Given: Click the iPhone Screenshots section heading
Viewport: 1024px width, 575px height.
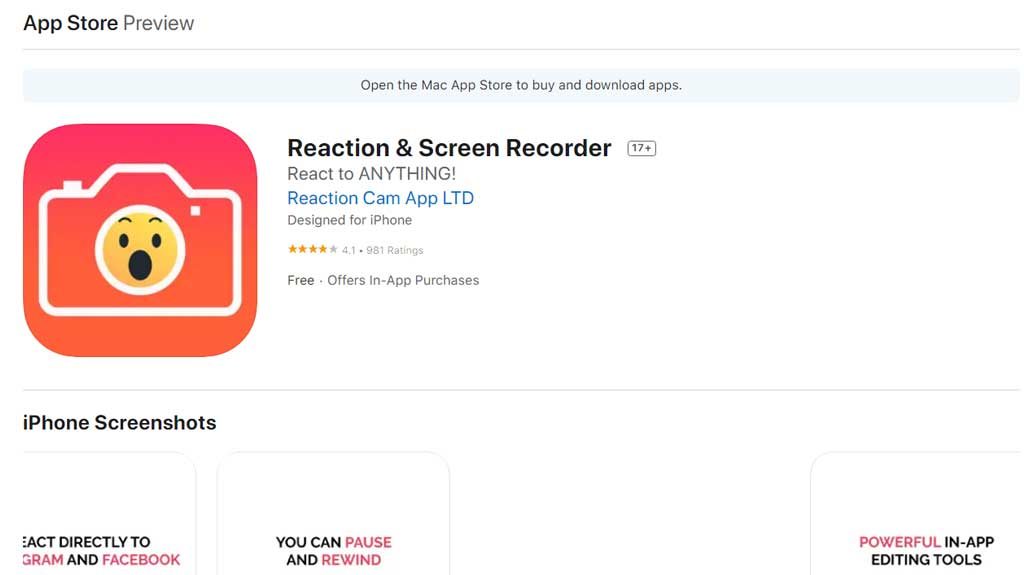Looking at the screenshot, I should (x=119, y=423).
